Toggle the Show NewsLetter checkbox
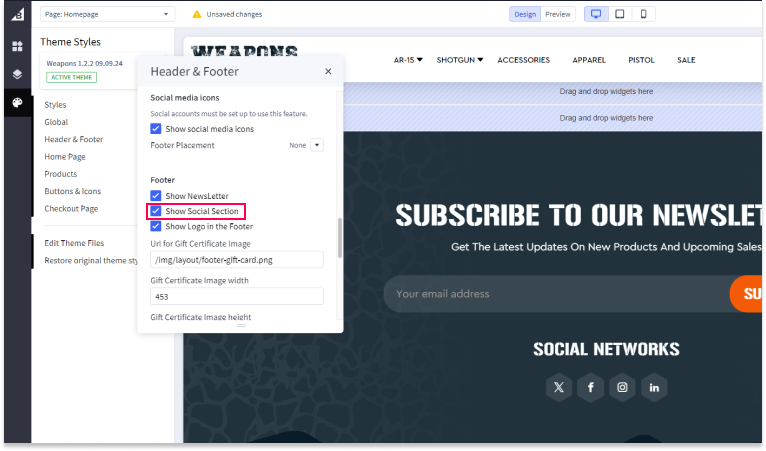This screenshot has width=766, height=451. (x=156, y=196)
